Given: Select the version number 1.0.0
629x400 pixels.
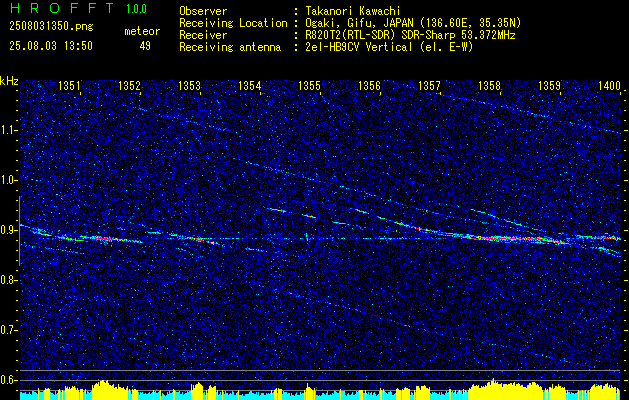Looking at the screenshot, I should click(136, 9).
